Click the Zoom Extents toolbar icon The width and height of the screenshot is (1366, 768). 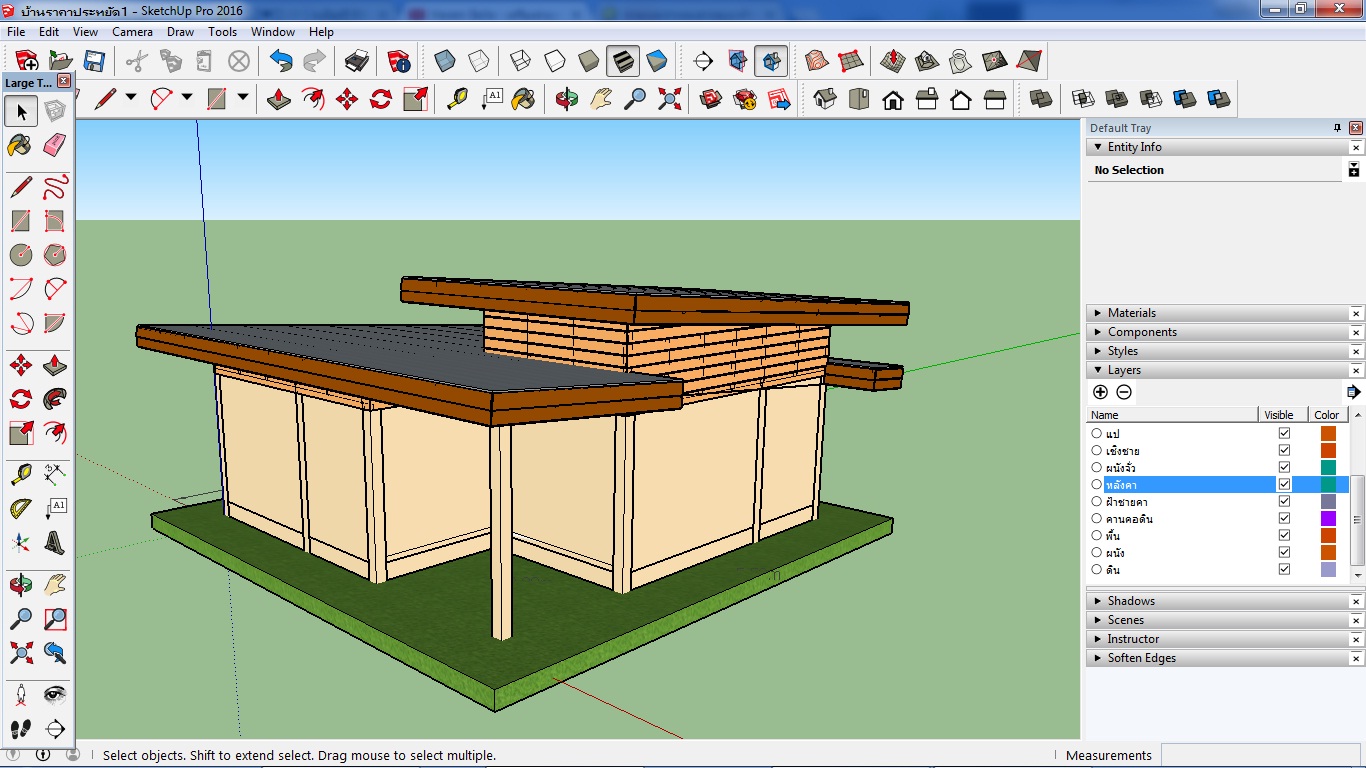point(669,99)
